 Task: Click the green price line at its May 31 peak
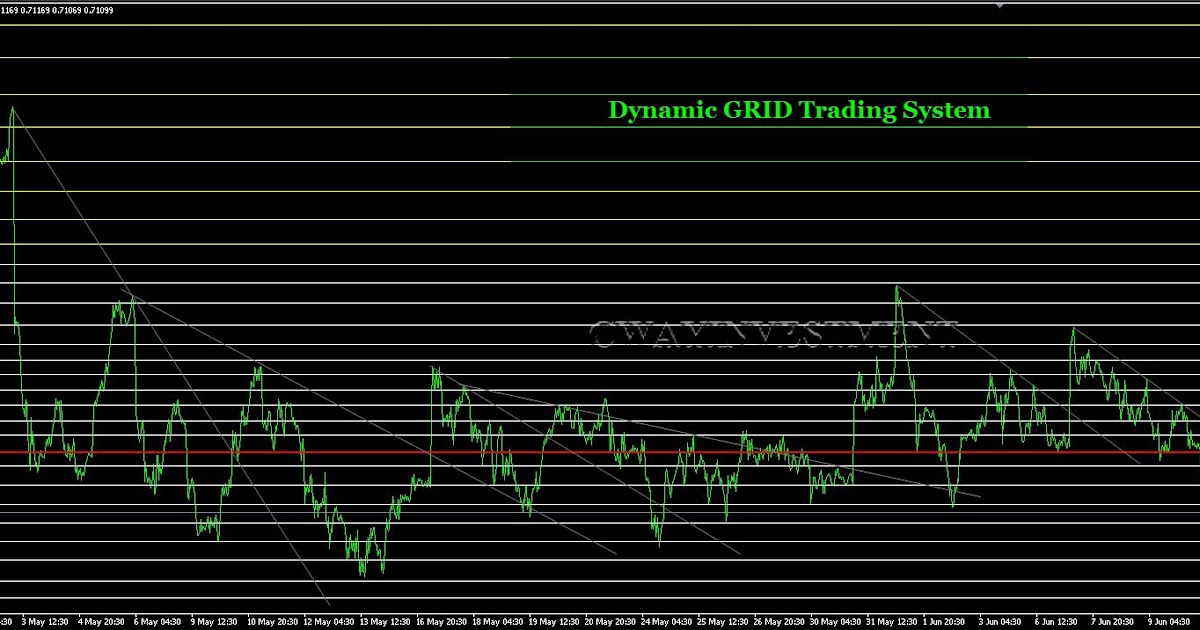point(897,288)
